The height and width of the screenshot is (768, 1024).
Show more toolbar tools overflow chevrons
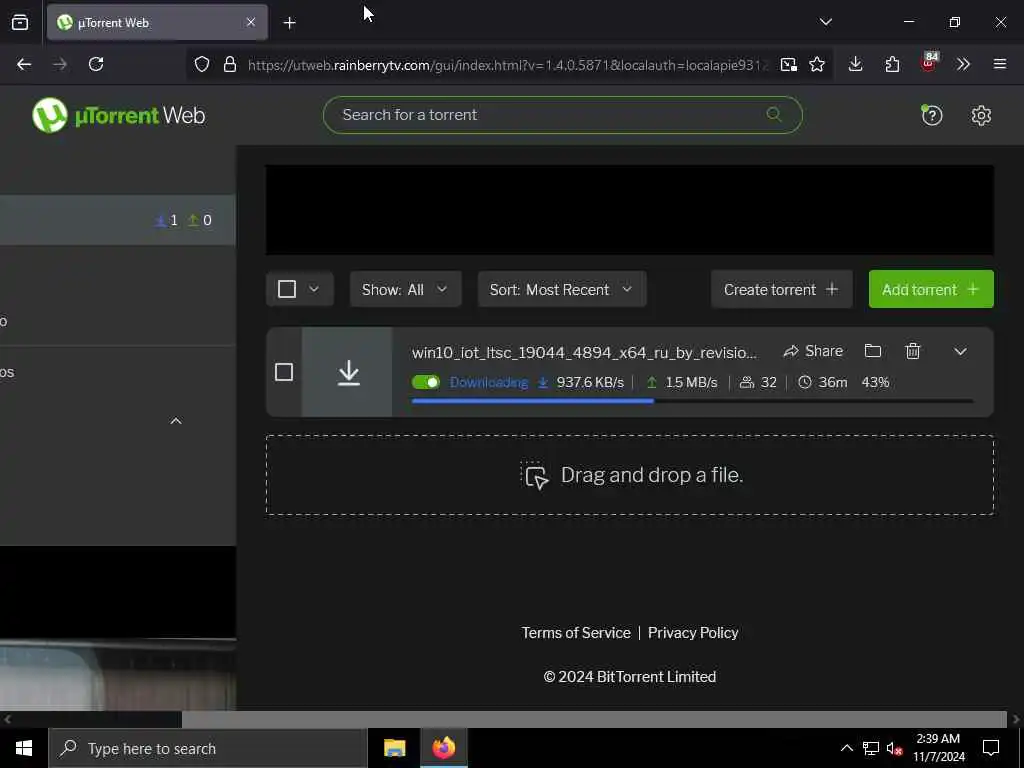[963, 64]
